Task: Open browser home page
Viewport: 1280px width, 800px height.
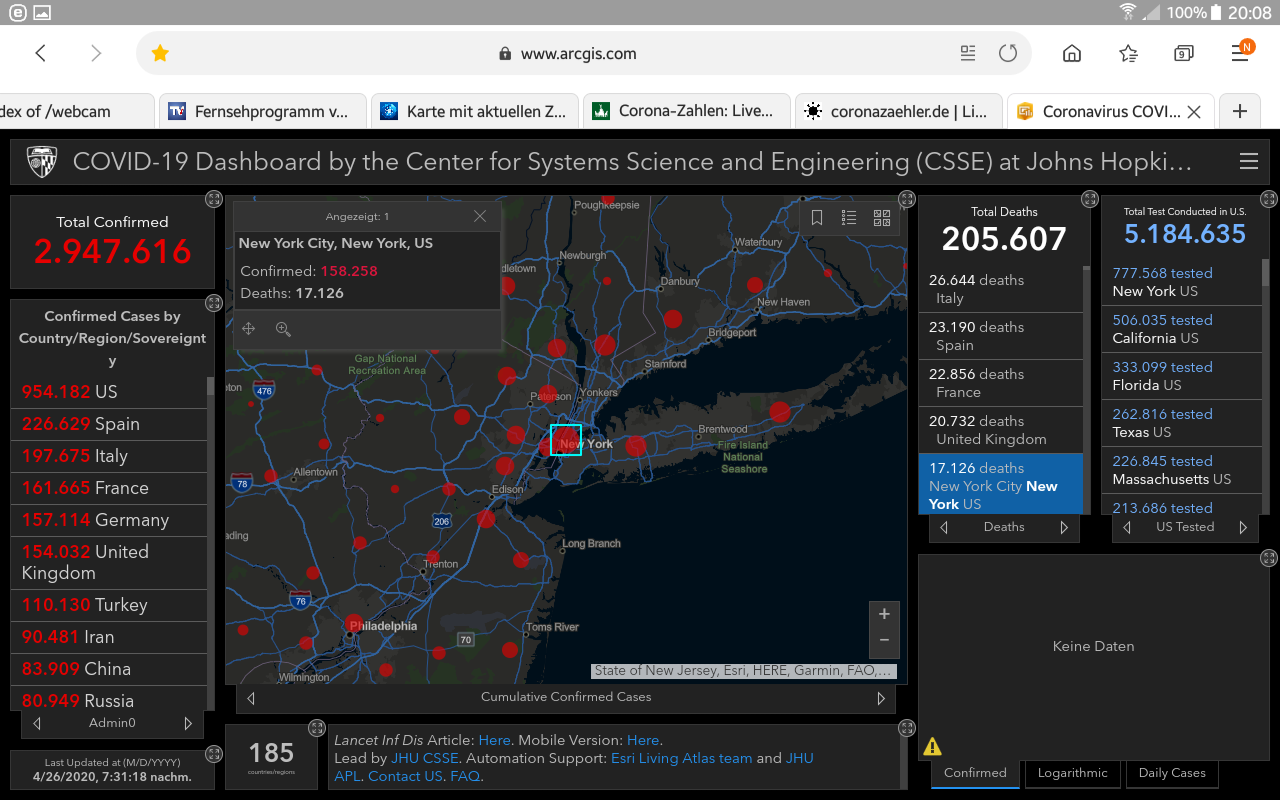Action: coord(1072,54)
